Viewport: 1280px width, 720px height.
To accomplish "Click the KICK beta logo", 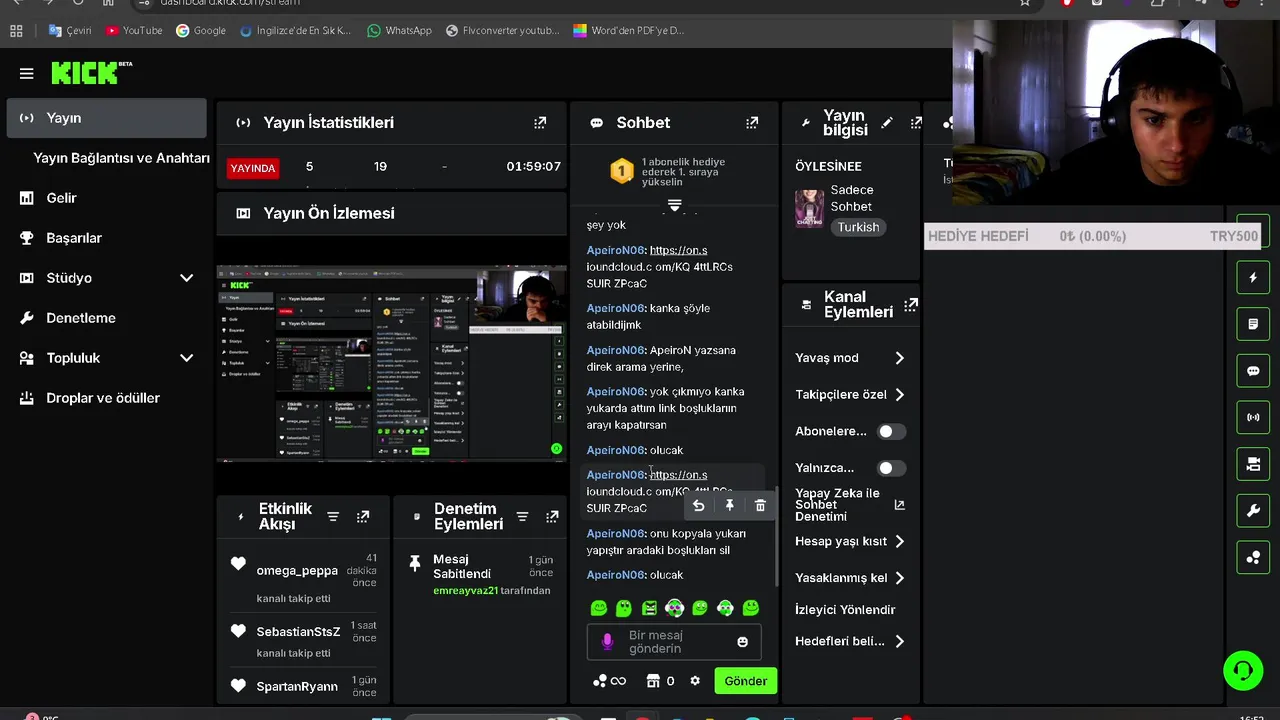I will coord(91,72).
